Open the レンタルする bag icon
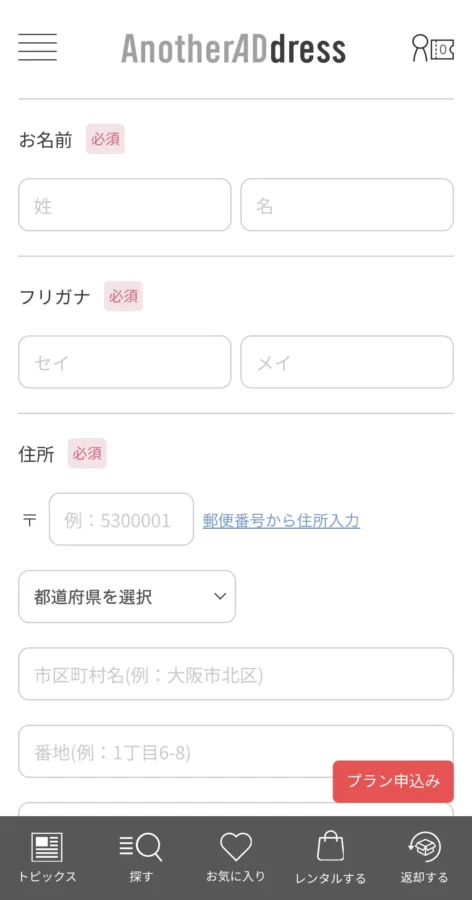Viewport: 472px width, 900px height. (331, 847)
